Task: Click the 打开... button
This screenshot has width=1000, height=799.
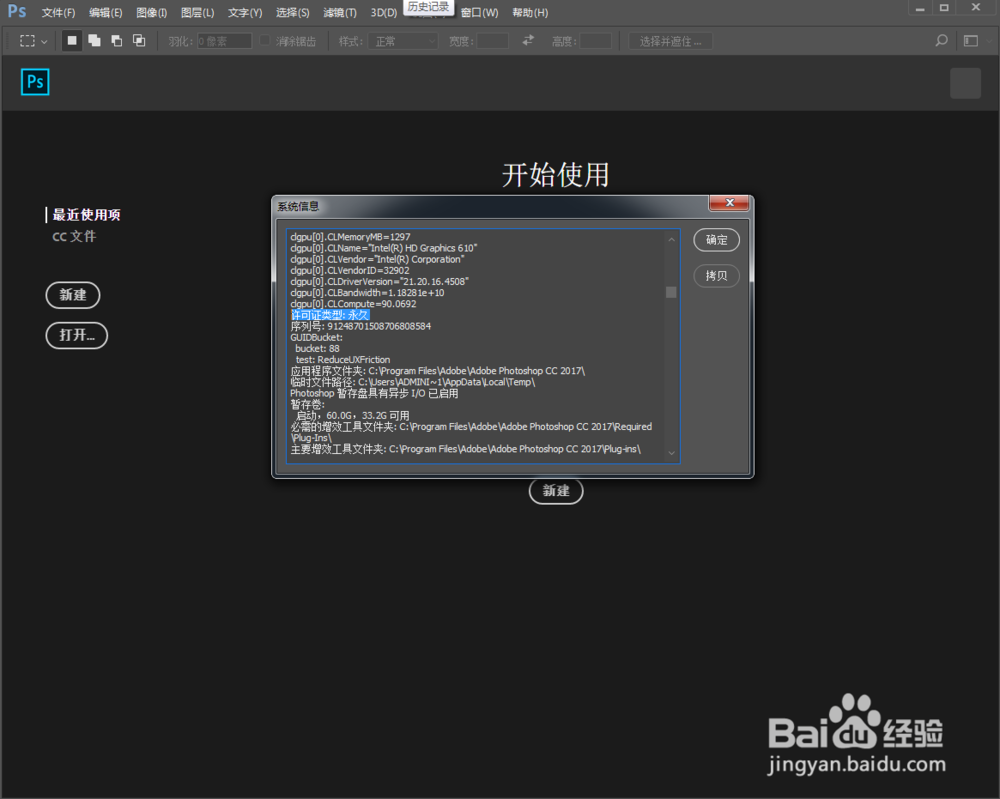Action: tap(77, 335)
